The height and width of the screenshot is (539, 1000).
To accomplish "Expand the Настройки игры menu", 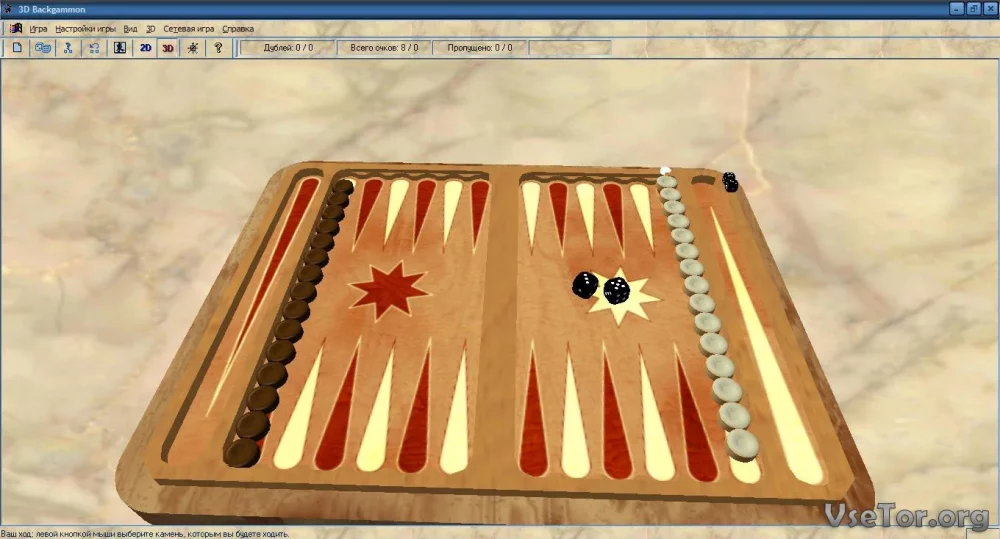I will coord(85,29).
